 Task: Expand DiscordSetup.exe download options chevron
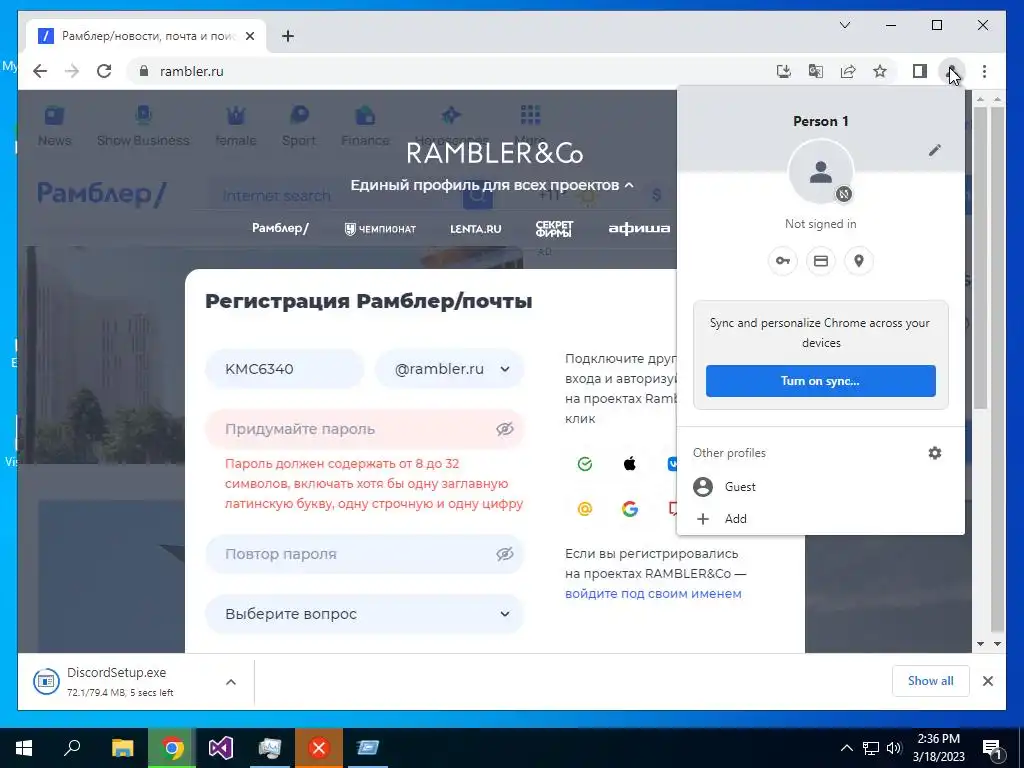click(231, 682)
